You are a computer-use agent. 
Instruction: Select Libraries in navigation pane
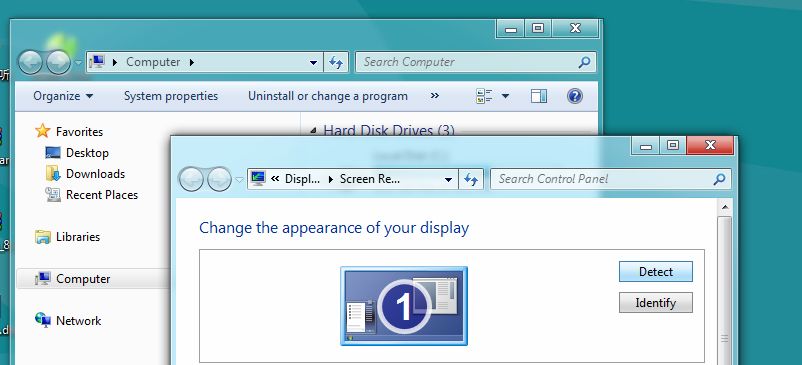(x=78, y=237)
